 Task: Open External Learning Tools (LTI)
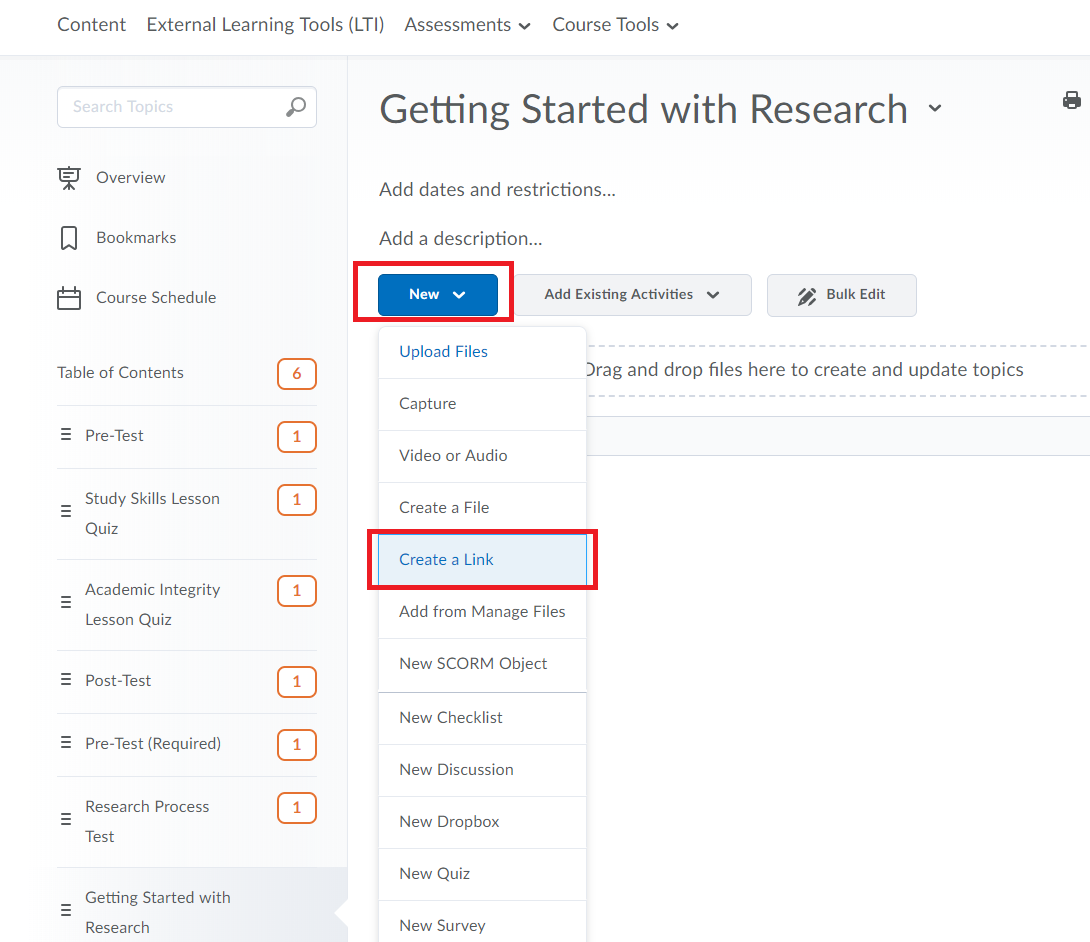coord(265,25)
